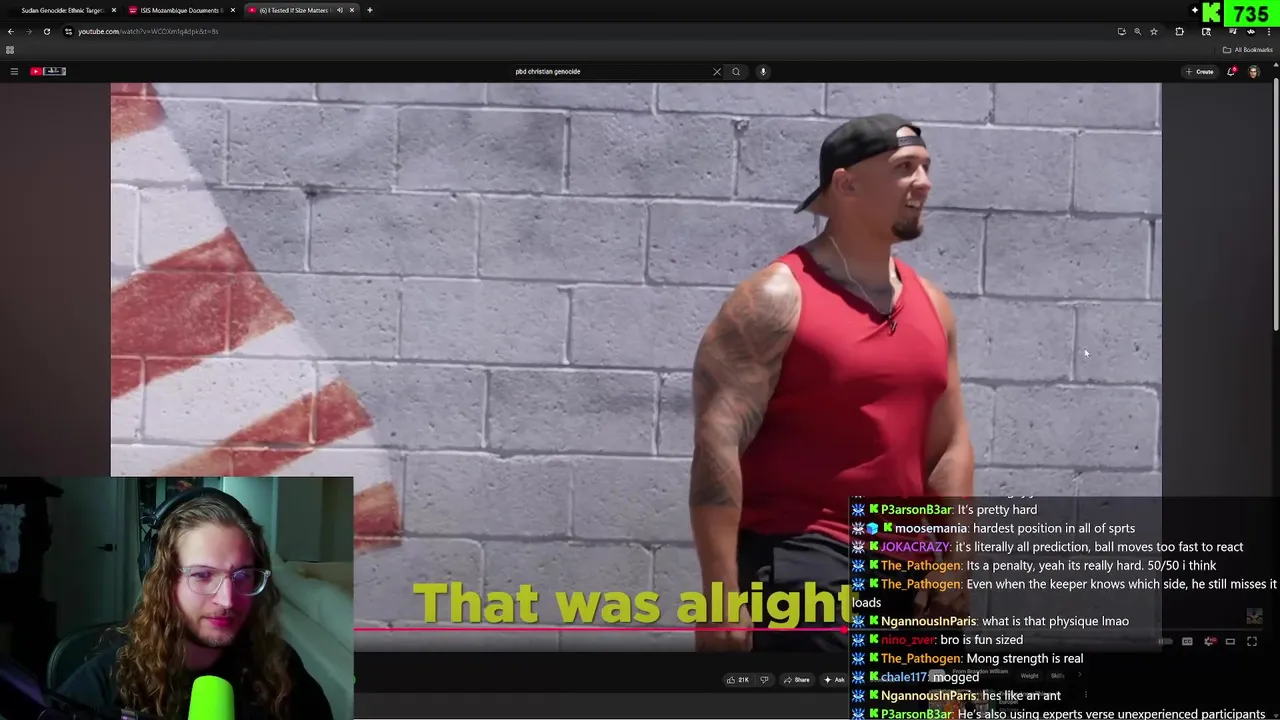Open the YouTube account avatar menu
This screenshot has height=720, width=1280.
(1254, 71)
